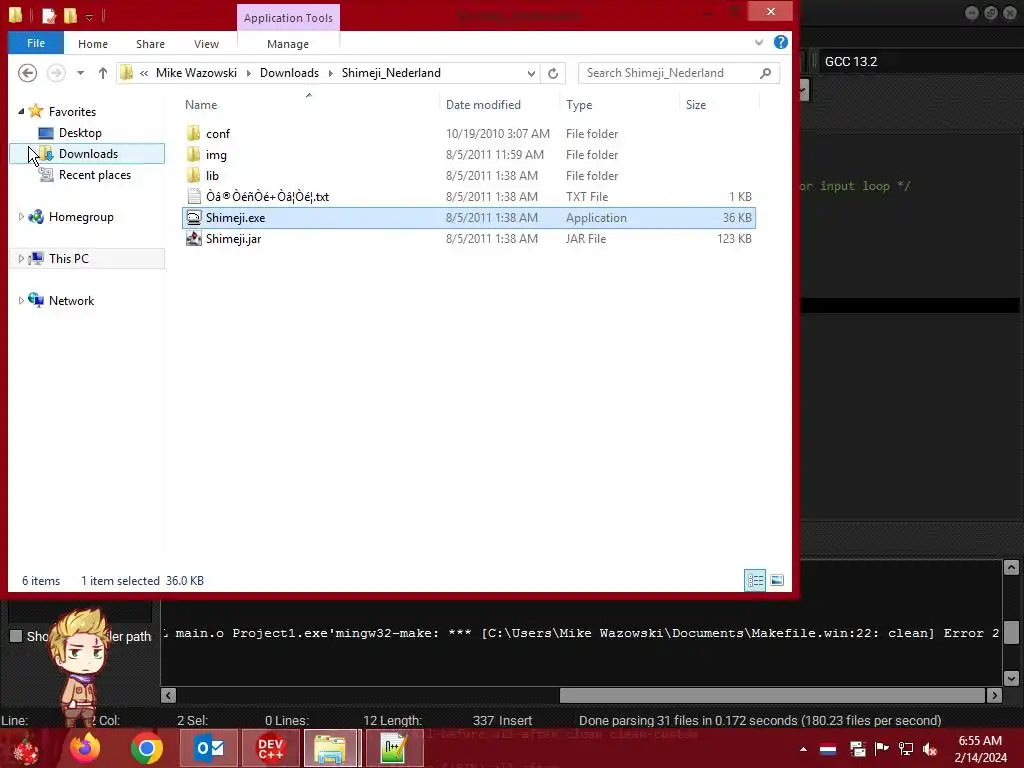Screen dimensions: 1024x768
Task: Switch to the View ribbon tab
Action: [206, 44]
